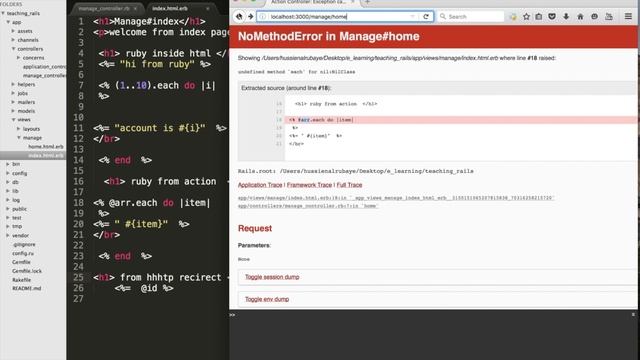
Task: Open Full Trace link
Action: [349, 185]
